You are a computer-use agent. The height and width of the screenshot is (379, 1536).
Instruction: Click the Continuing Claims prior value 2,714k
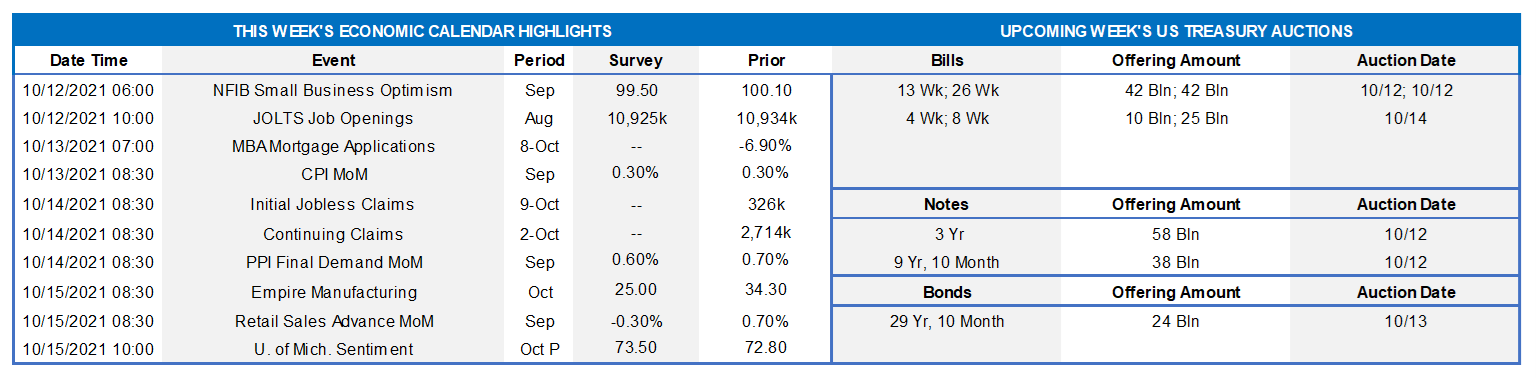767,234
